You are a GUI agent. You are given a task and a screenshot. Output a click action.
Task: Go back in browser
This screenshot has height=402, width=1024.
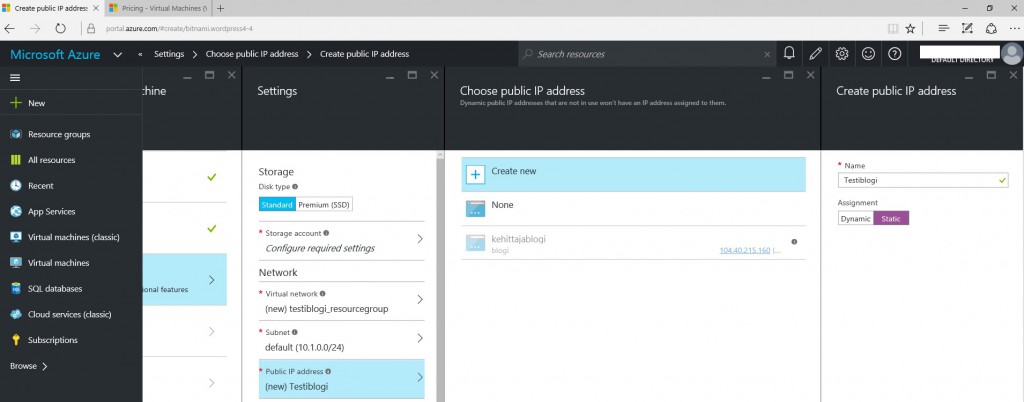point(10,29)
